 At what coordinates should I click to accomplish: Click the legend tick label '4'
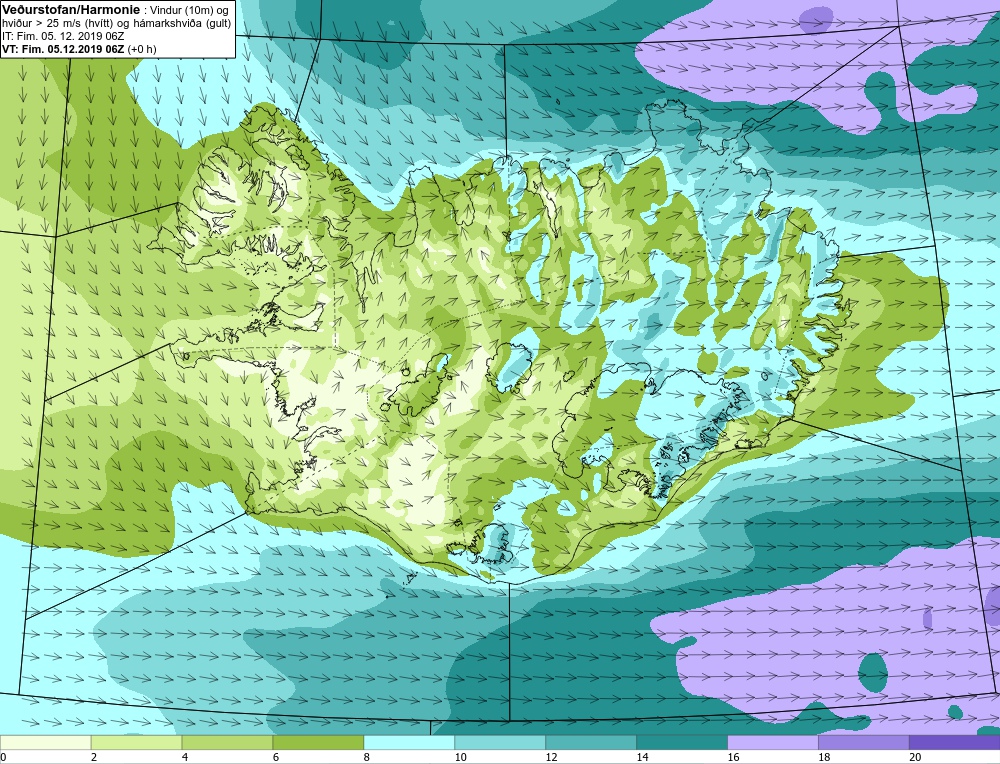185,757
